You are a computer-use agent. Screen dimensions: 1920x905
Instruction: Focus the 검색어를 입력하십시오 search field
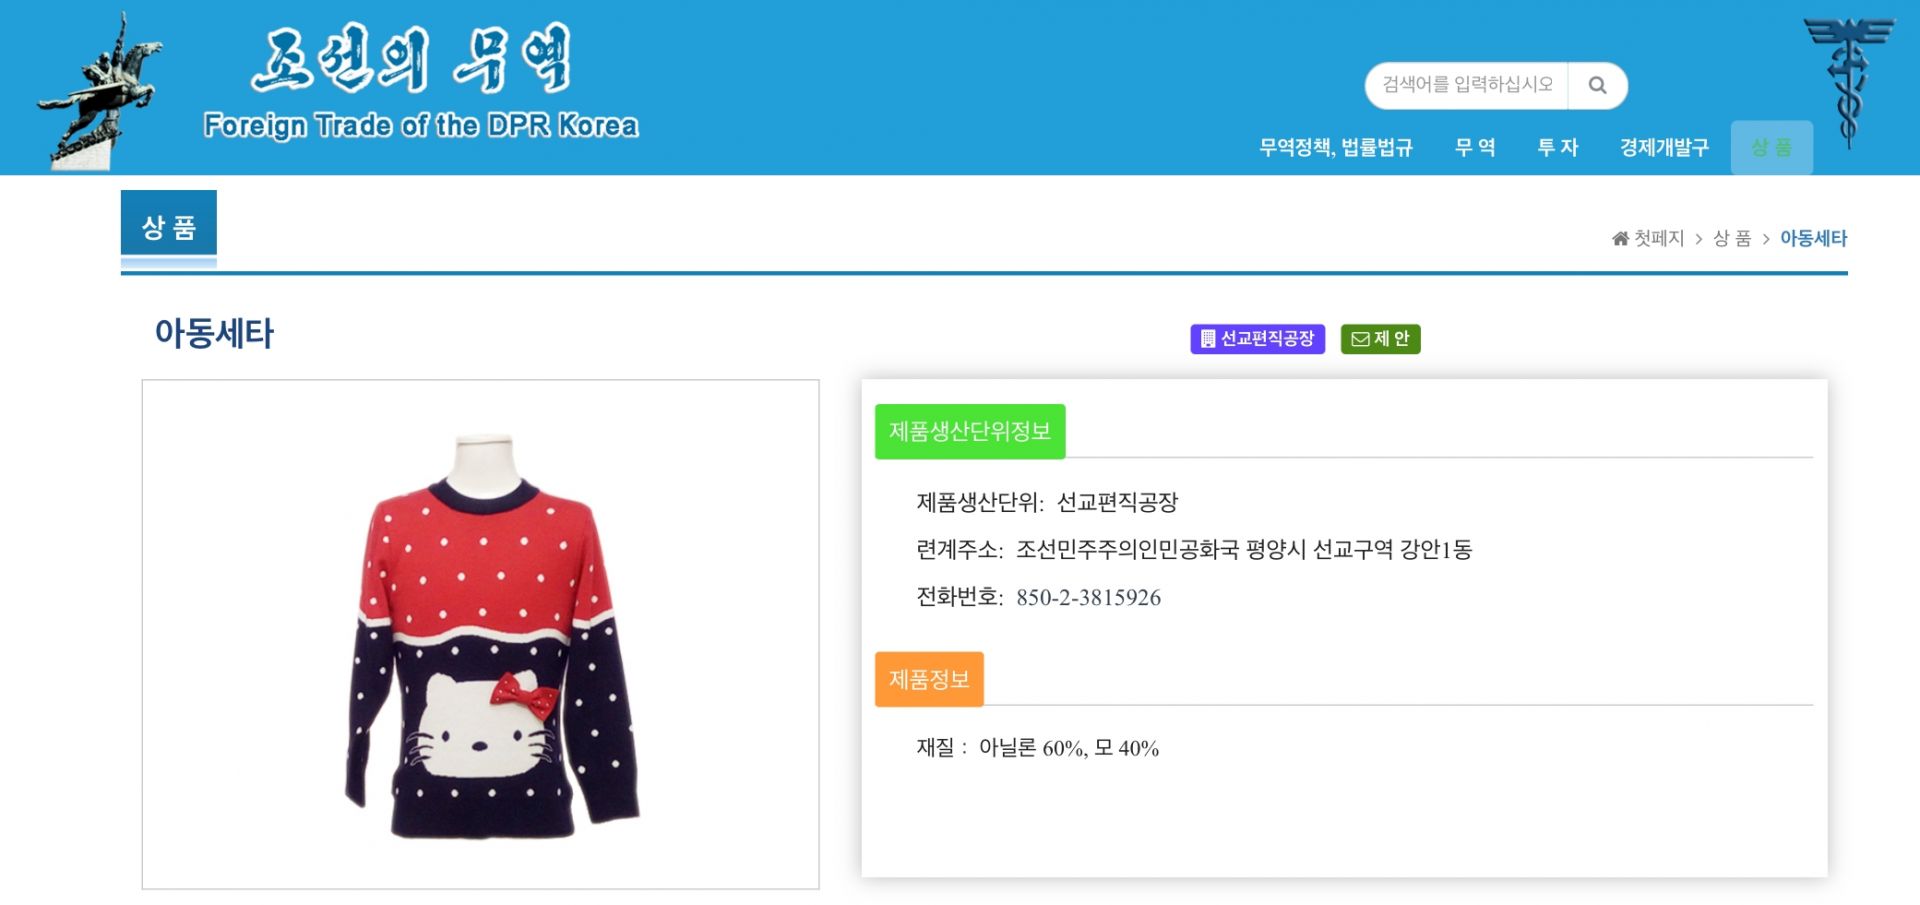pyautogui.click(x=1467, y=86)
